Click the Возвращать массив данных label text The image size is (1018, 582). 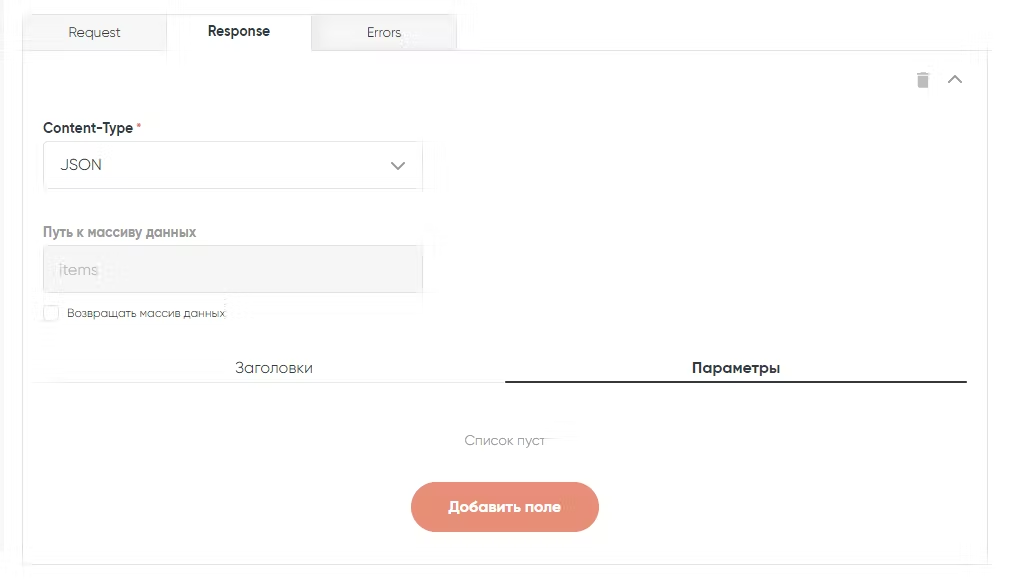(146, 313)
